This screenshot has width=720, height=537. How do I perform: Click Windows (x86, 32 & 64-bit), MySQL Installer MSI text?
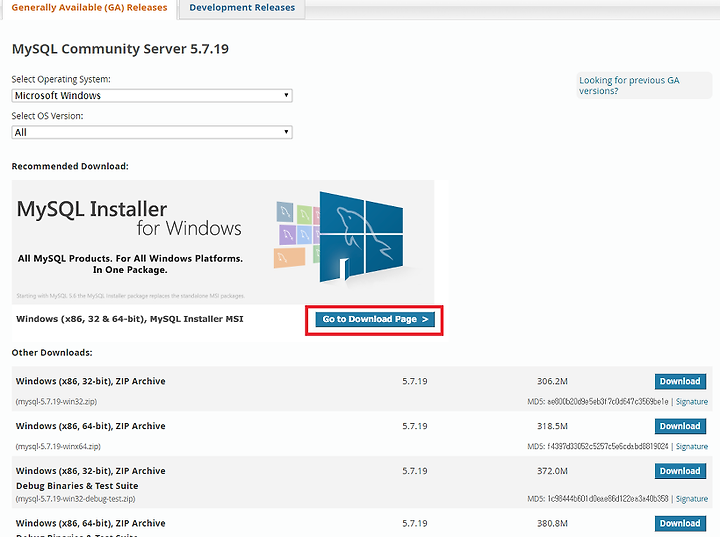pyautogui.click(x=130, y=319)
